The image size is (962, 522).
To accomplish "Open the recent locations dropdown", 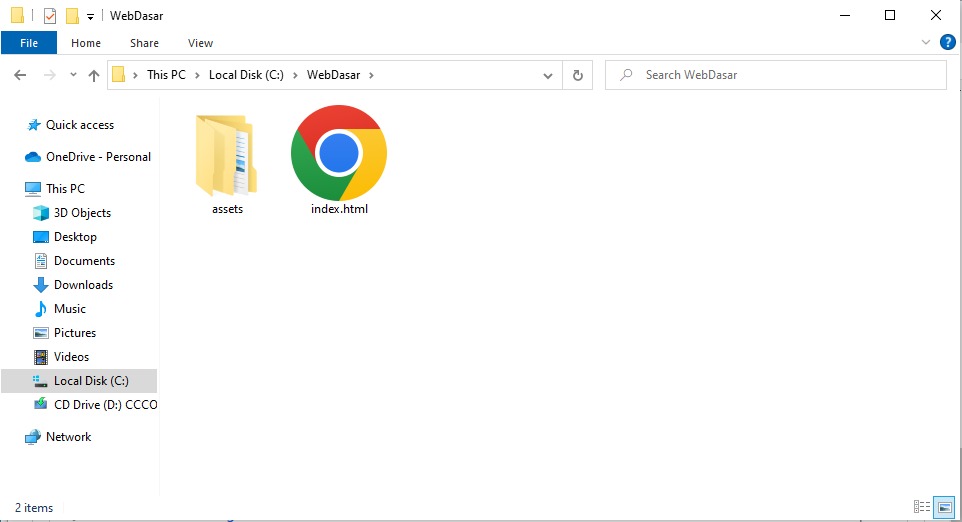I will 73,75.
